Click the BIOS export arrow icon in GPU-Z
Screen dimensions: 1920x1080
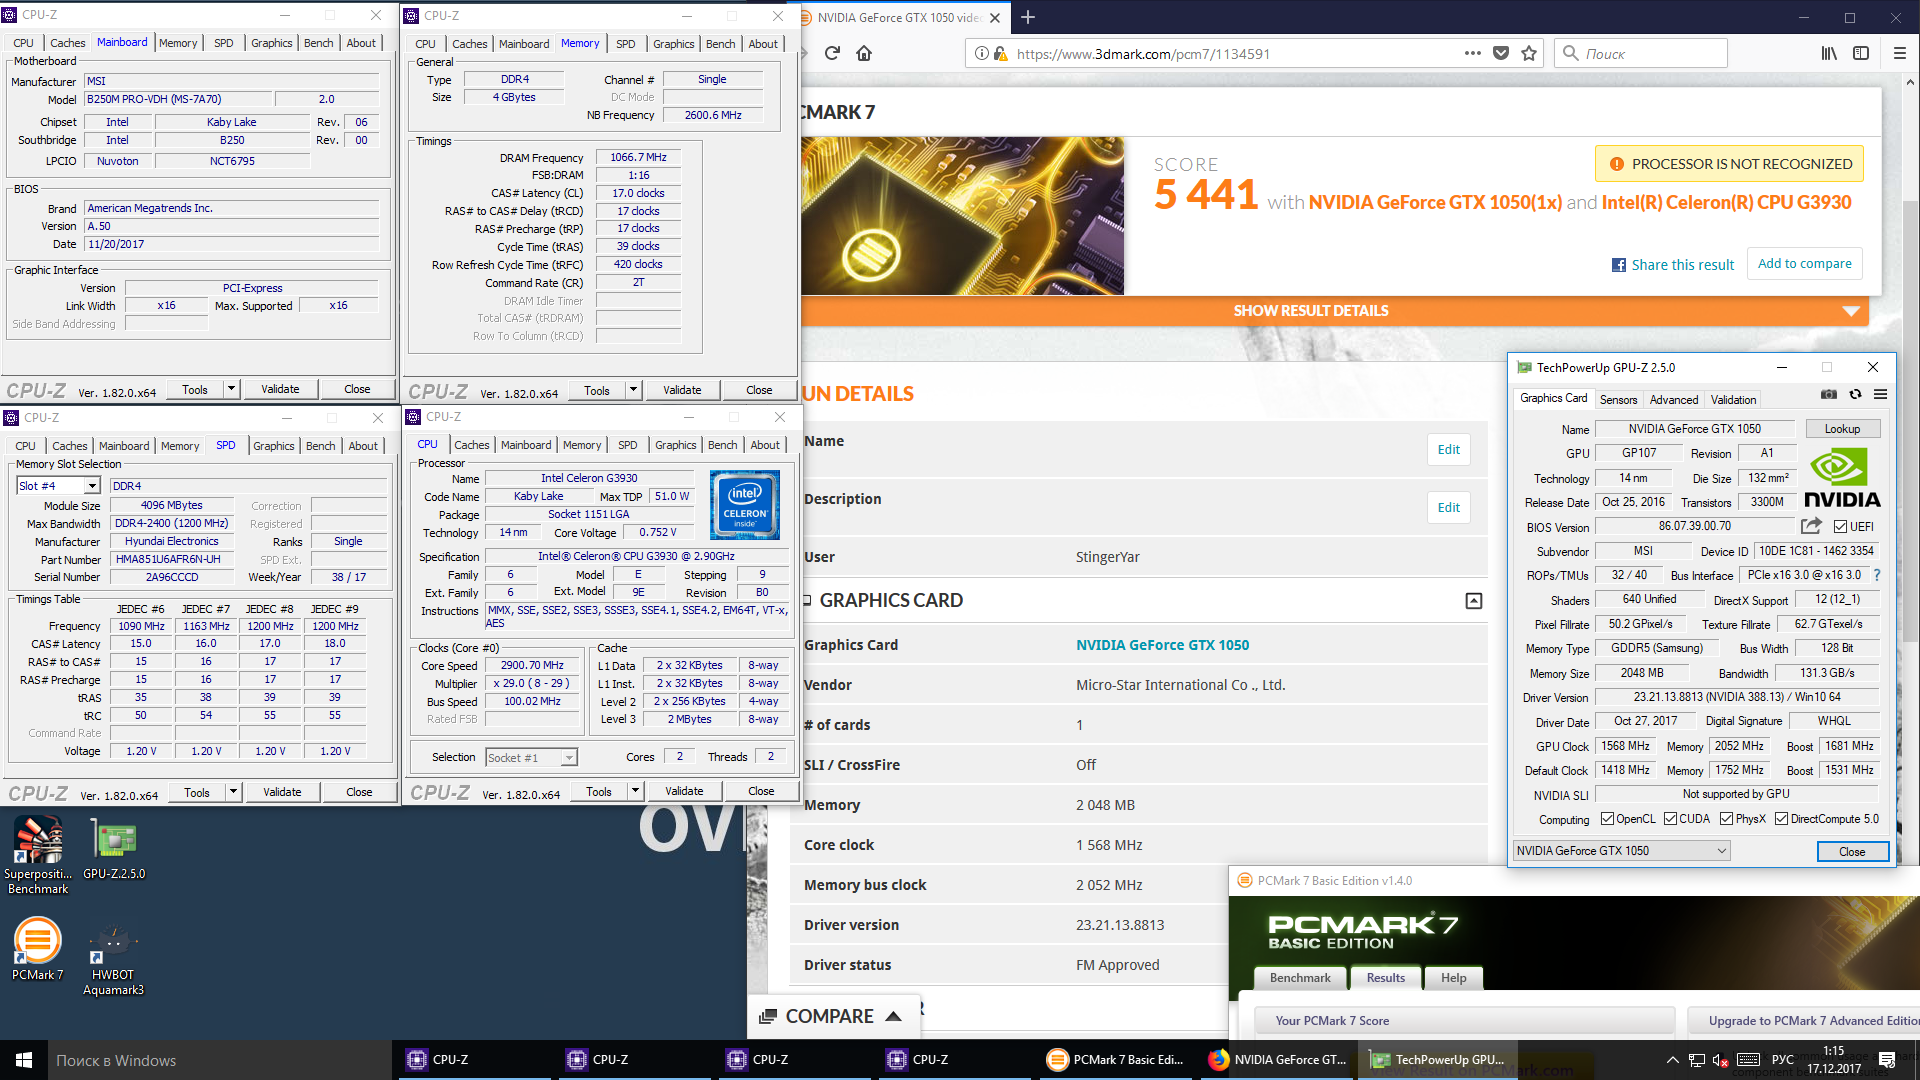[1811, 526]
